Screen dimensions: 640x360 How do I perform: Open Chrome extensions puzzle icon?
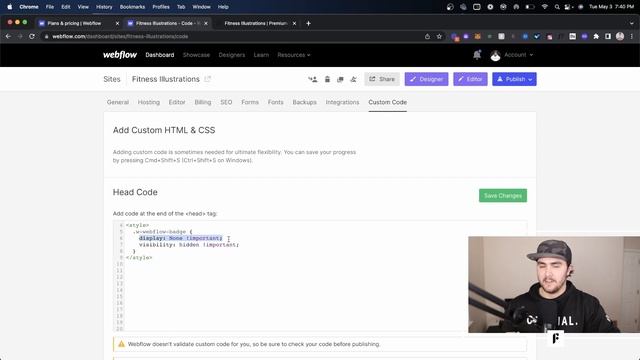(596, 36)
